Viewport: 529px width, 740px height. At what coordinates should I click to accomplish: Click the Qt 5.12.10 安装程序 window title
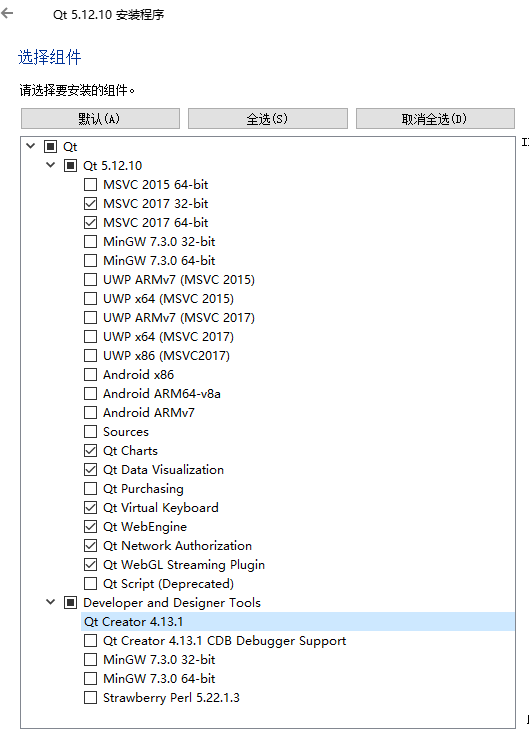(109, 15)
